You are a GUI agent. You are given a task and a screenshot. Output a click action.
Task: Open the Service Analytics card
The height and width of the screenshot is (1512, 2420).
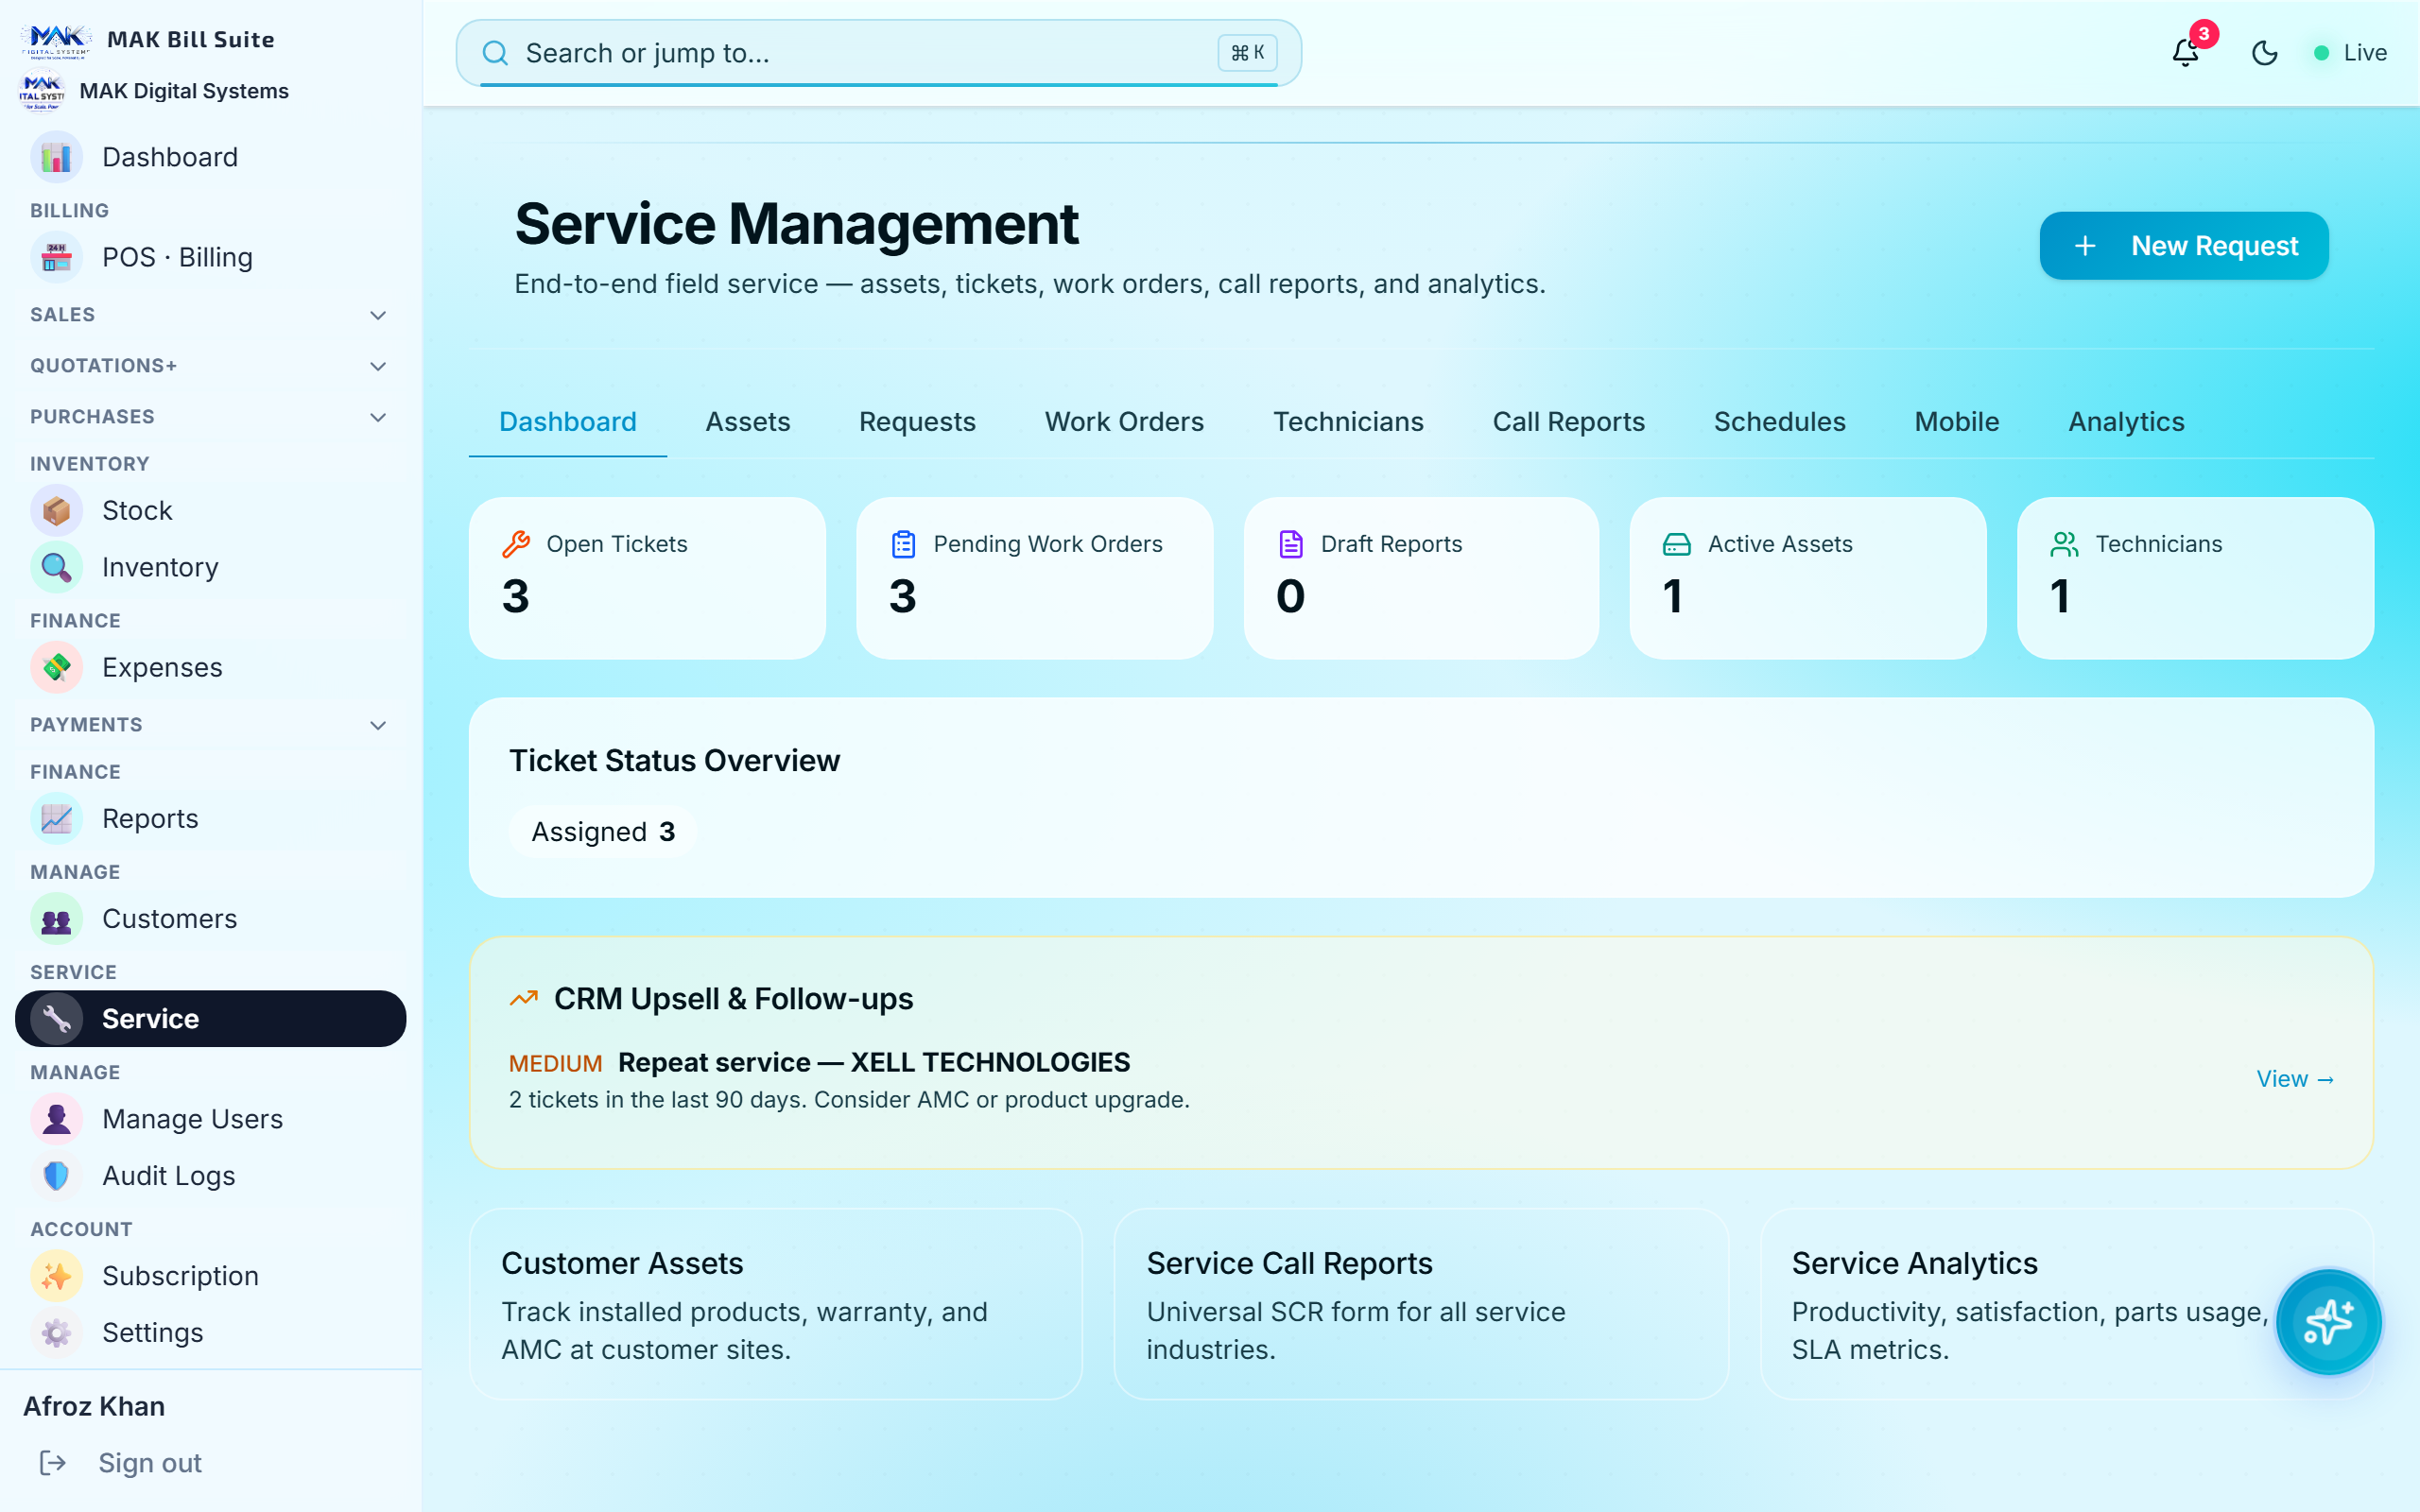(x=2067, y=1304)
